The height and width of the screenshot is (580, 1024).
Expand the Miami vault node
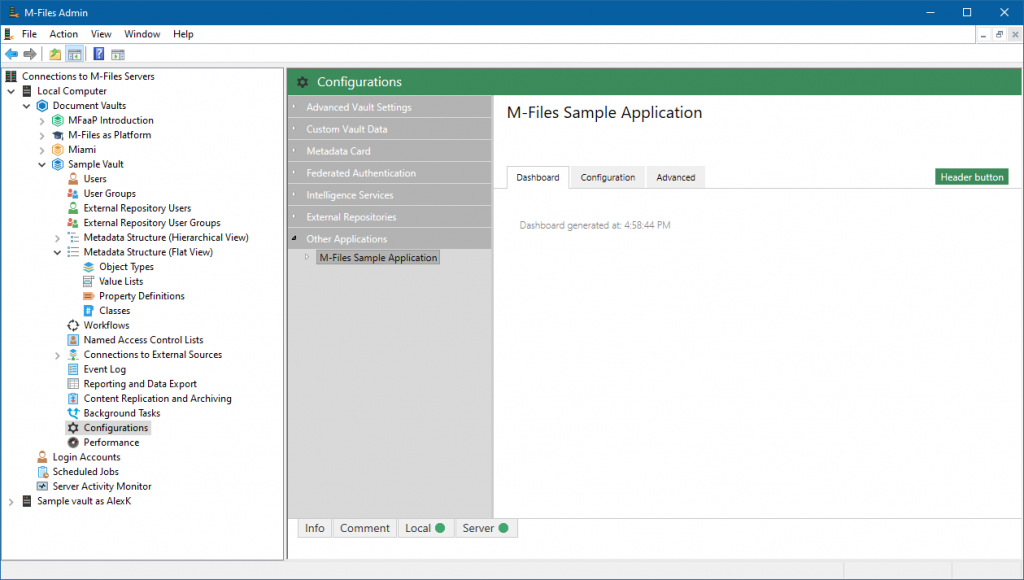tap(43, 149)
